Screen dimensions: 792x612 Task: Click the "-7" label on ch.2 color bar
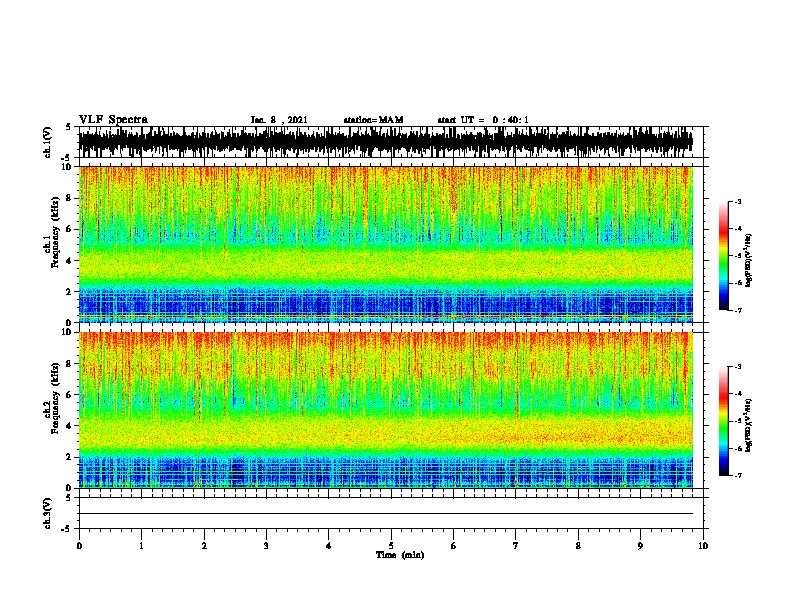coord(738,476)
